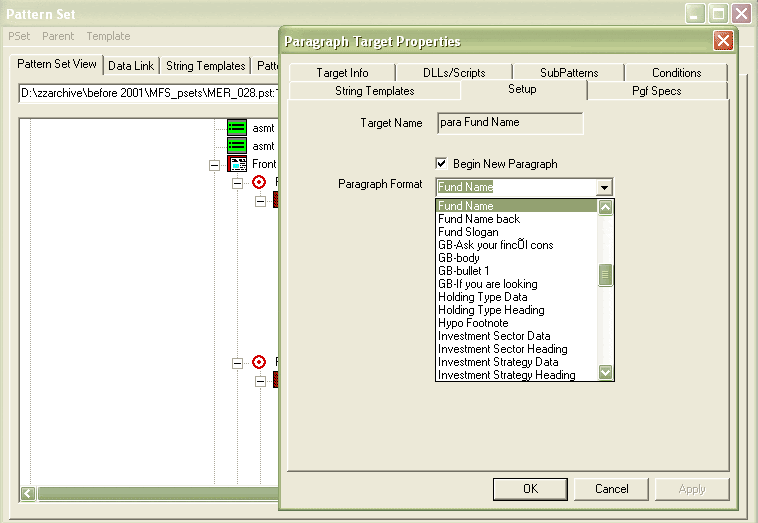Select Investment Strategy Data option
The width and height of the screenshot is (758, 523).
pos(517,362)
